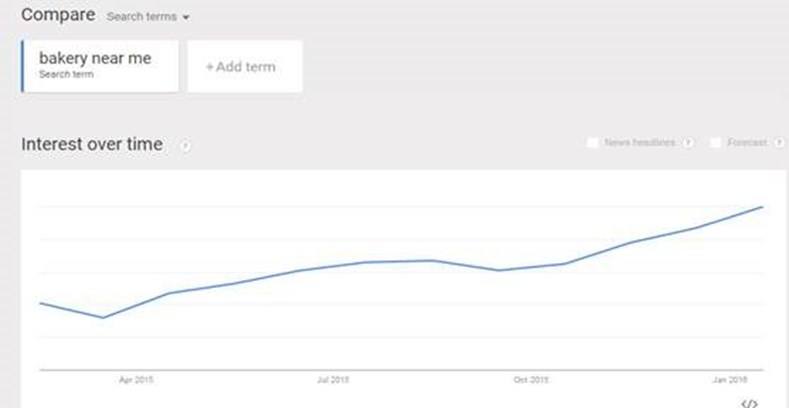Click the trend line's lowest dip near start
Viewport: 789px width, 408px height.
click(x=103, y=317)
